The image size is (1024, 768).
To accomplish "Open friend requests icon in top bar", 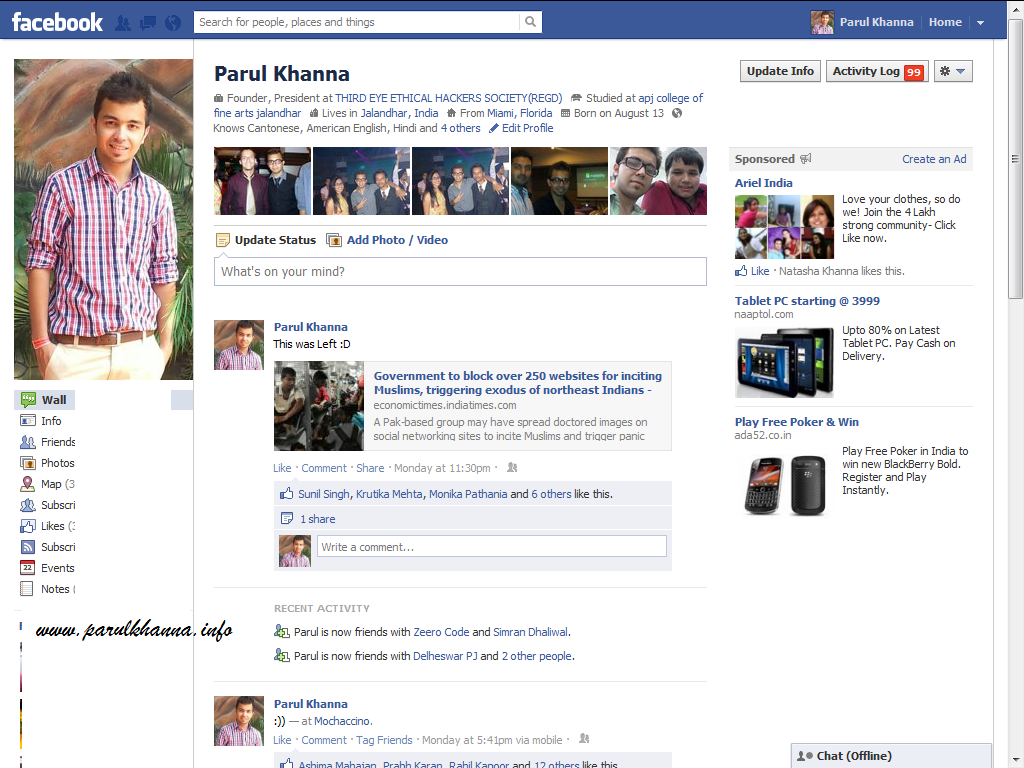I will [123, 23].
